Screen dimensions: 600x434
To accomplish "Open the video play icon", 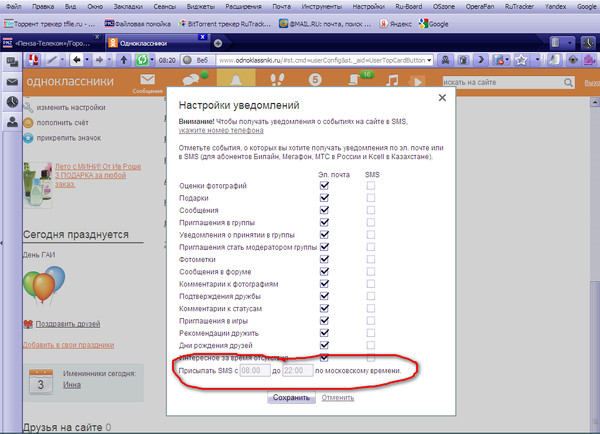I will point(417,82).
